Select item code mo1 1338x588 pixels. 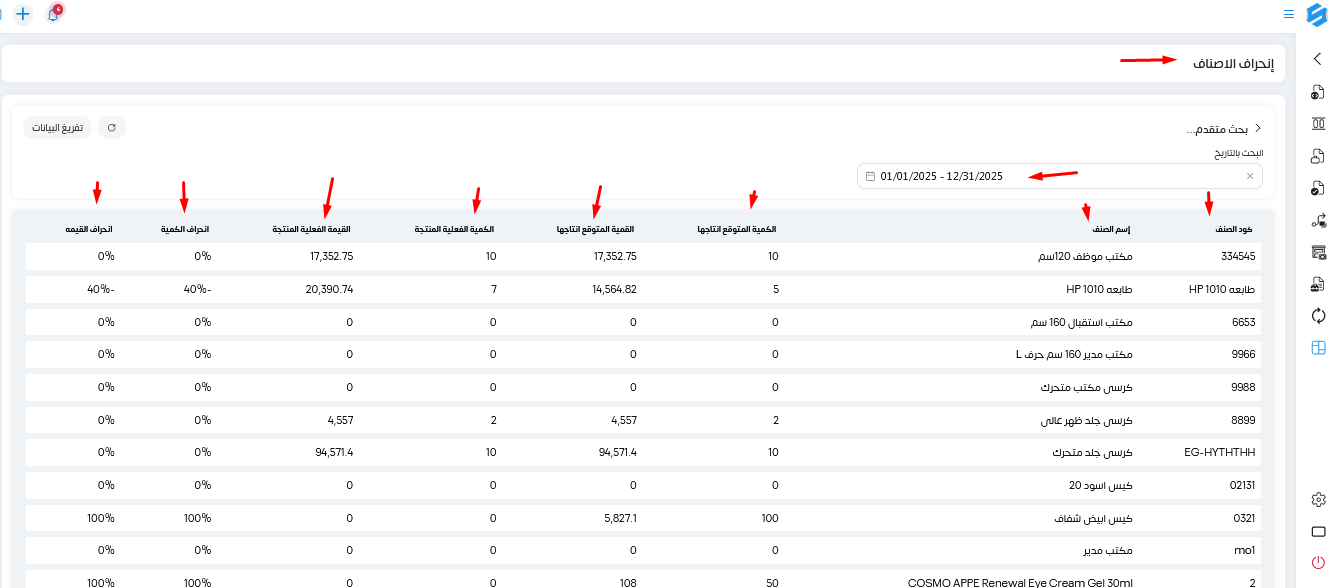click(1245, 550)
